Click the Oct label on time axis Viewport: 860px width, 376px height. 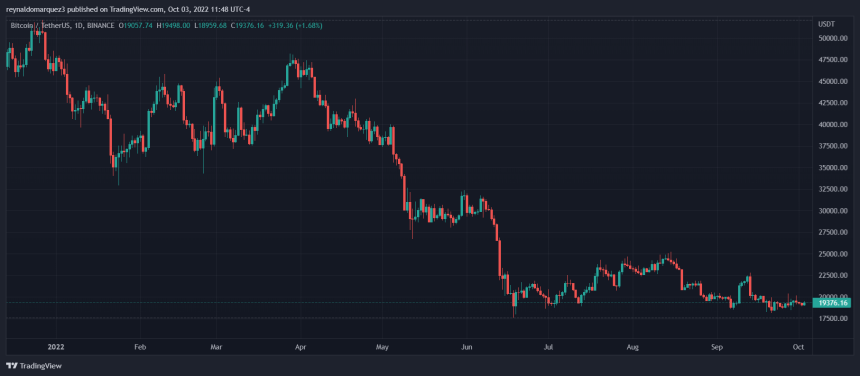click(x=798, y=347)
